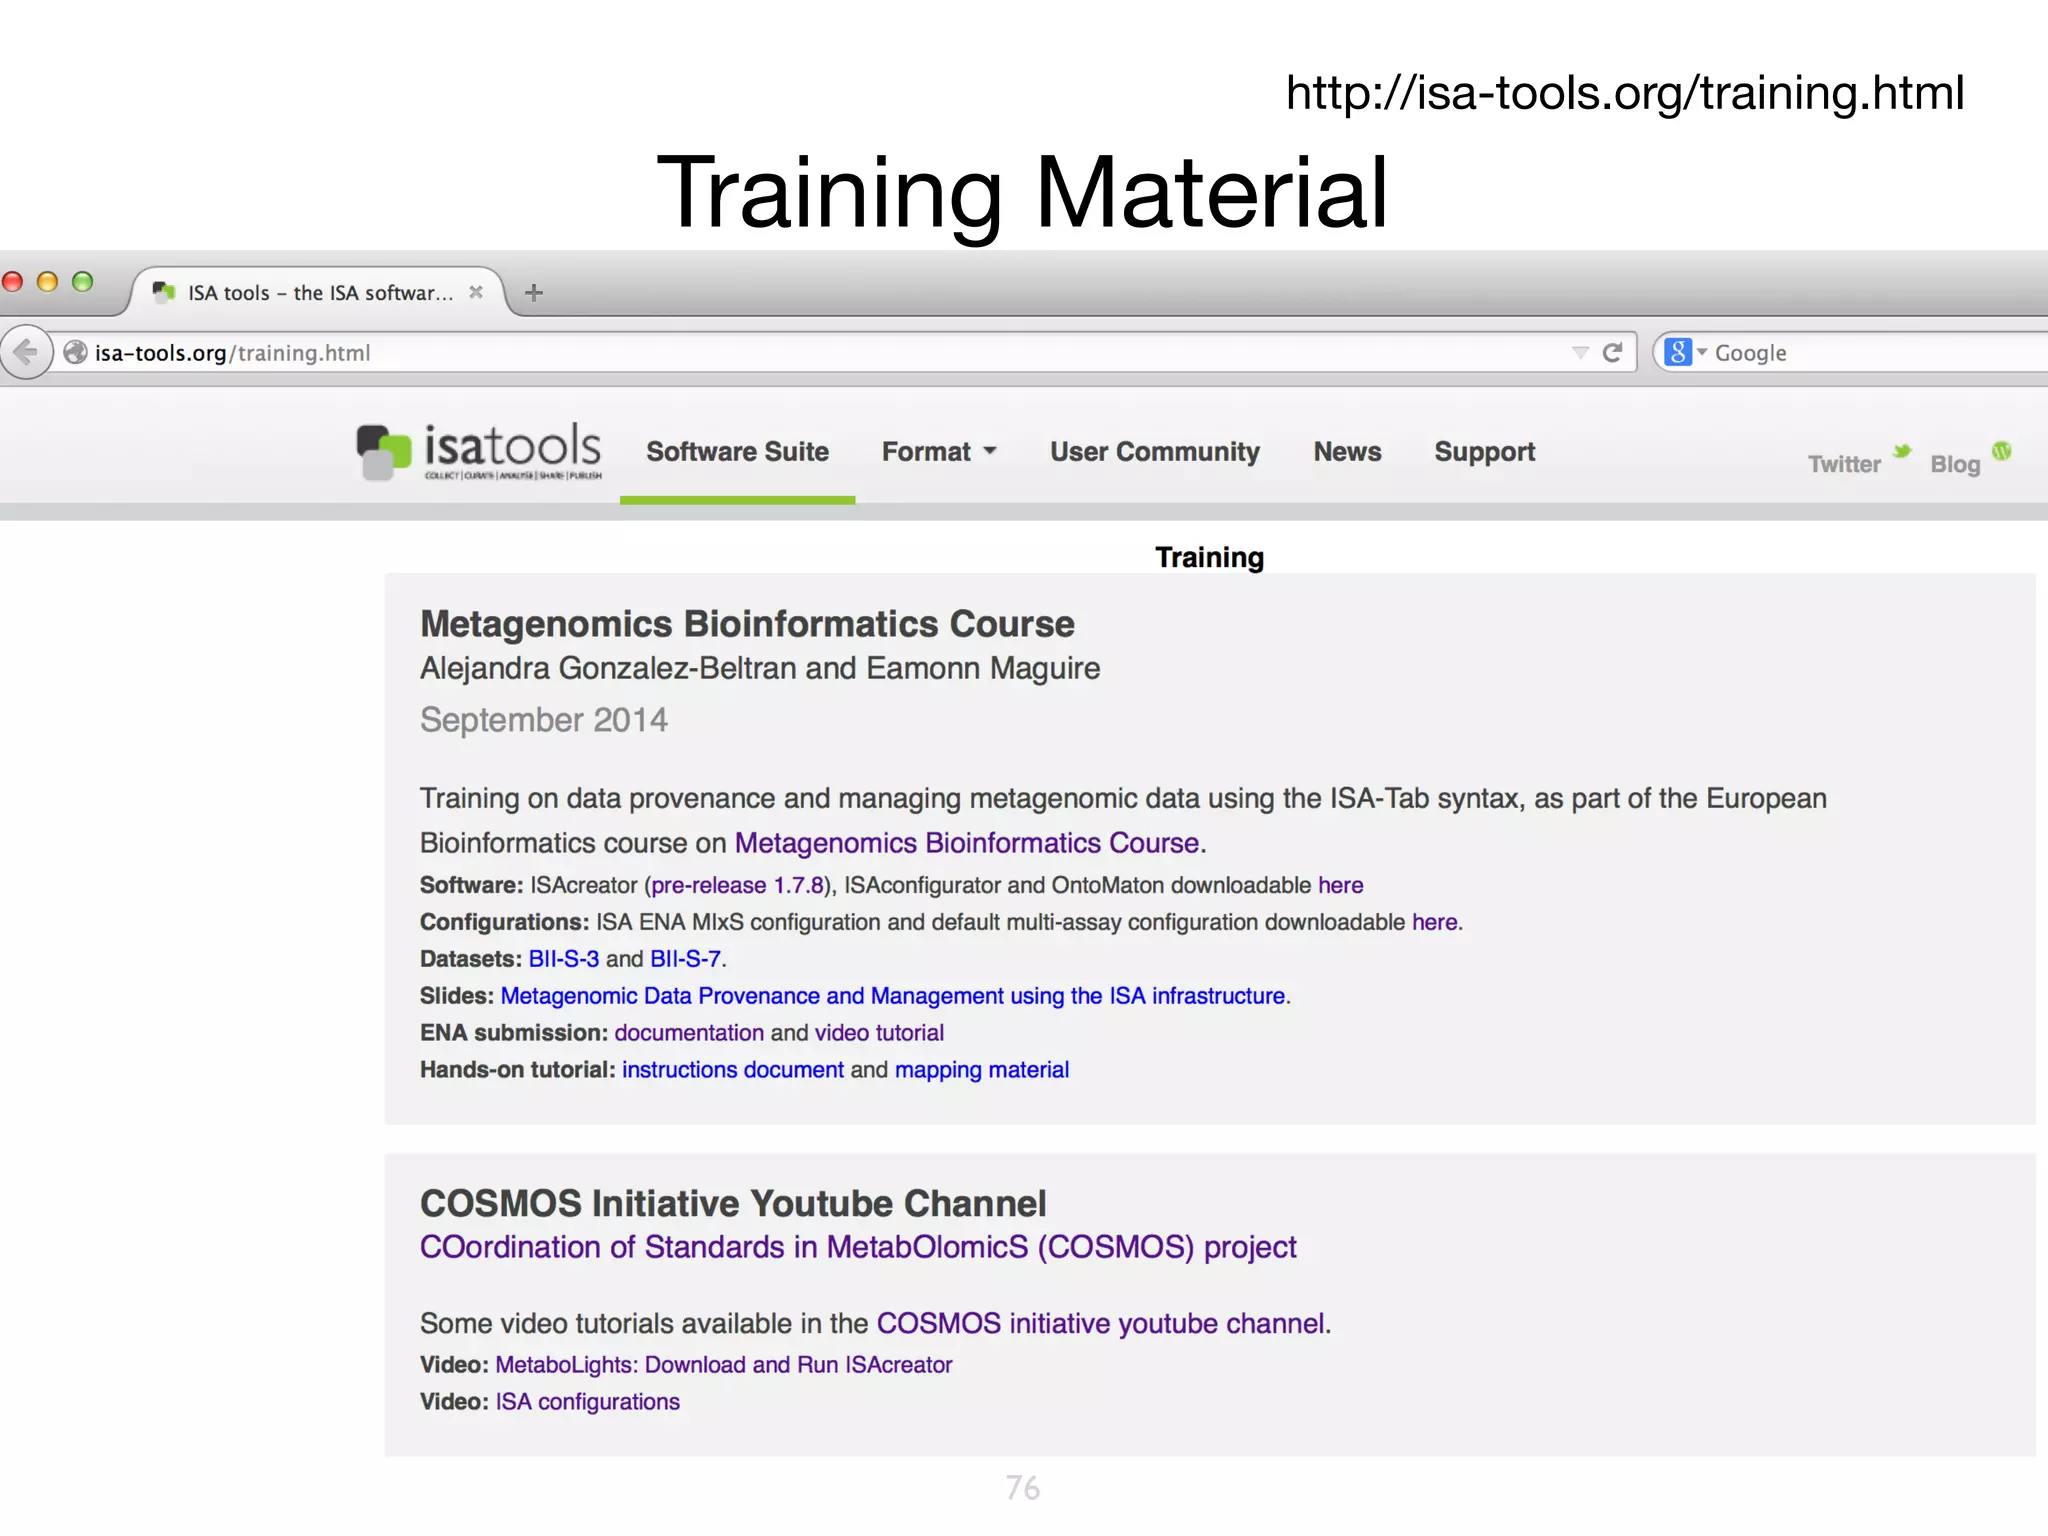Open COSMOS initiative youtube channel link
The image size is (2048, 1536).
1101,1323
